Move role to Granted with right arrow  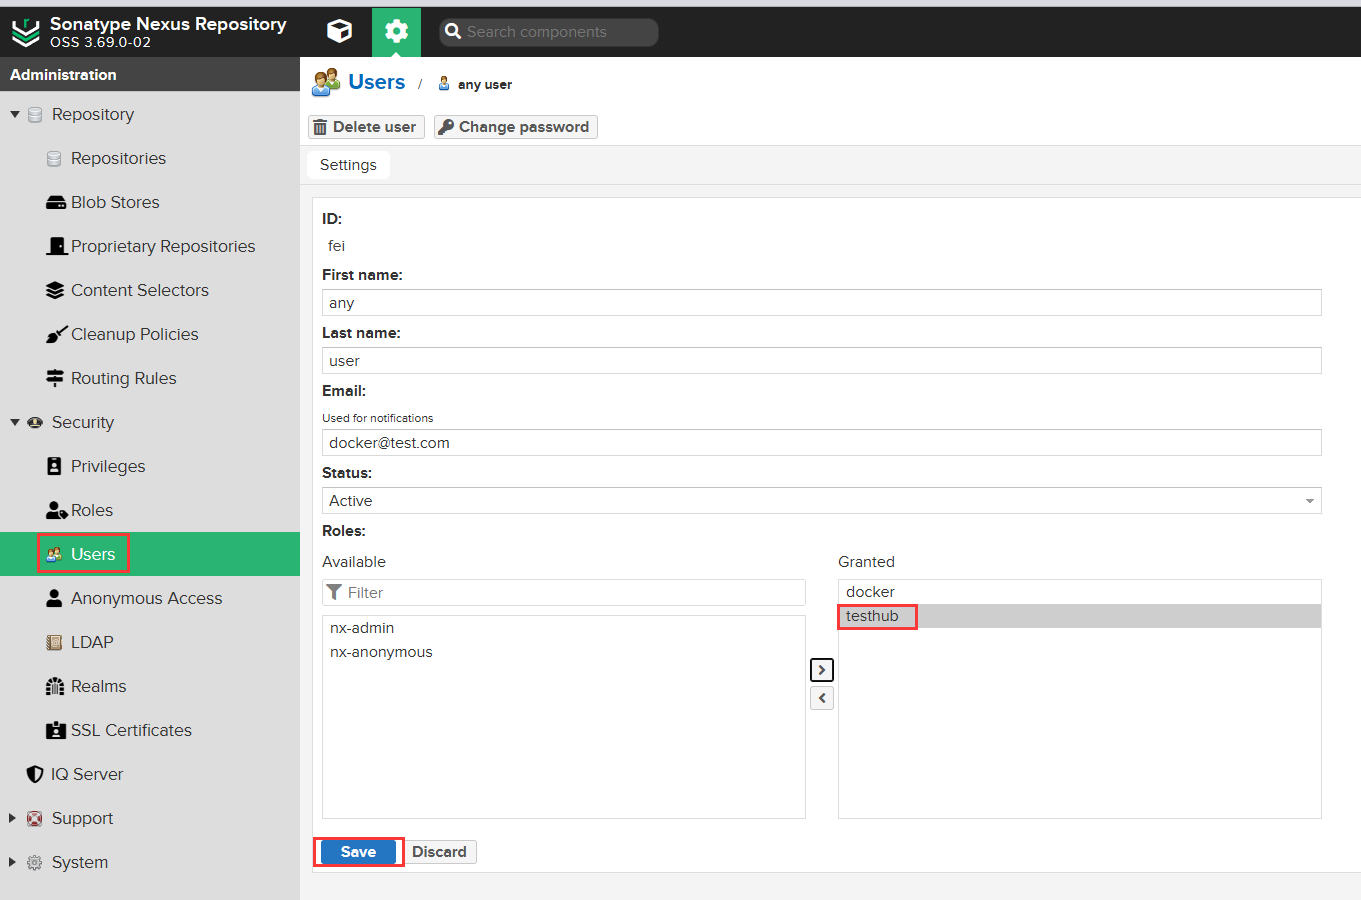[822, 670]
